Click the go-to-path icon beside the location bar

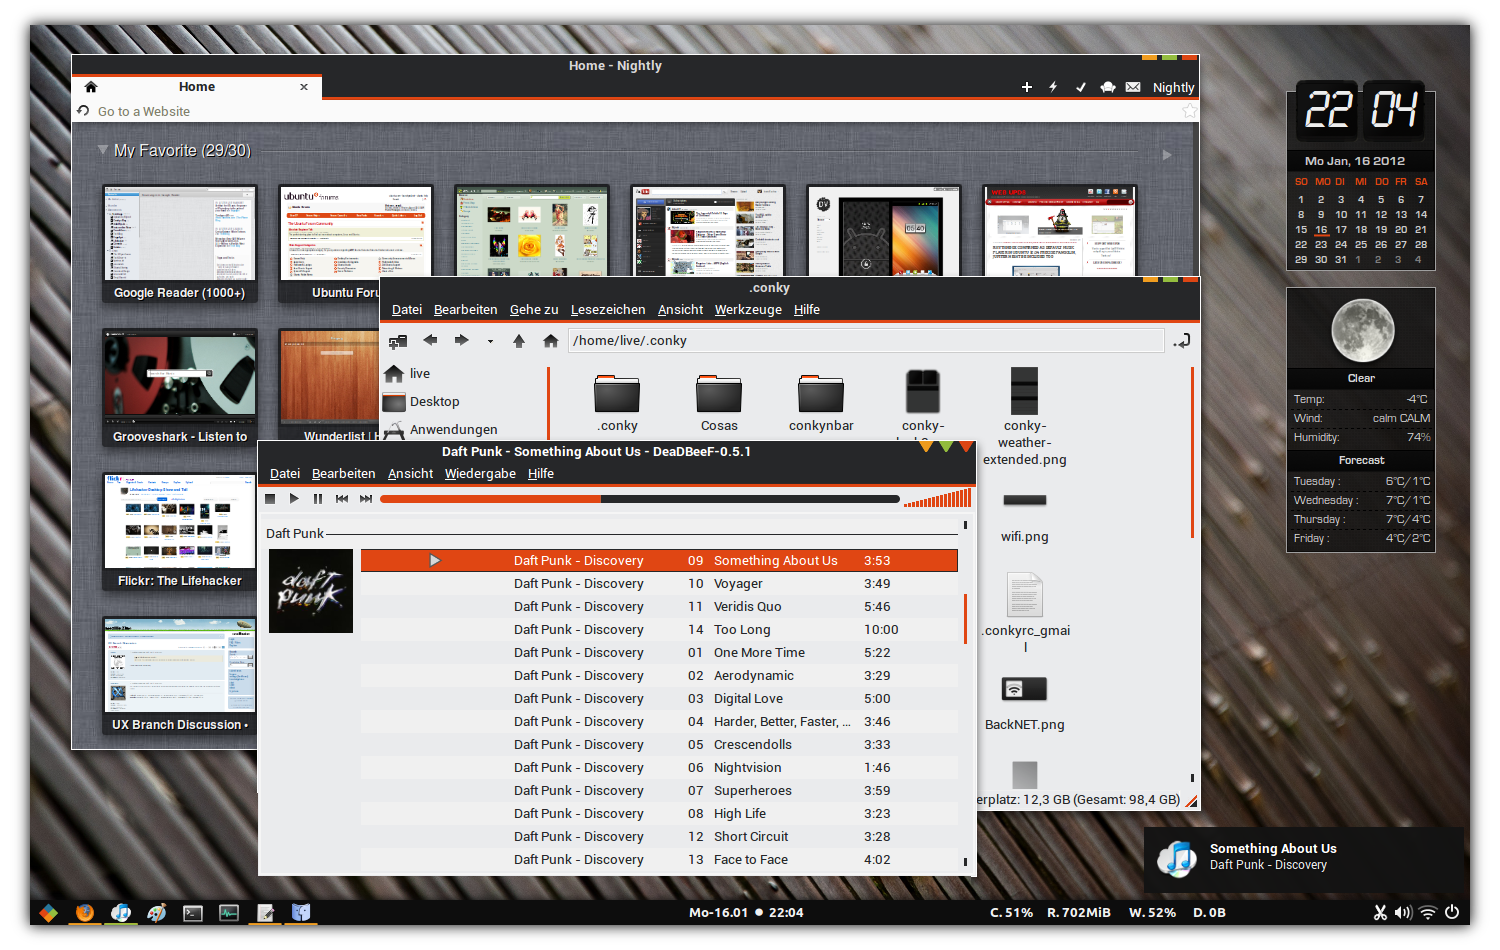[1182, 341]
